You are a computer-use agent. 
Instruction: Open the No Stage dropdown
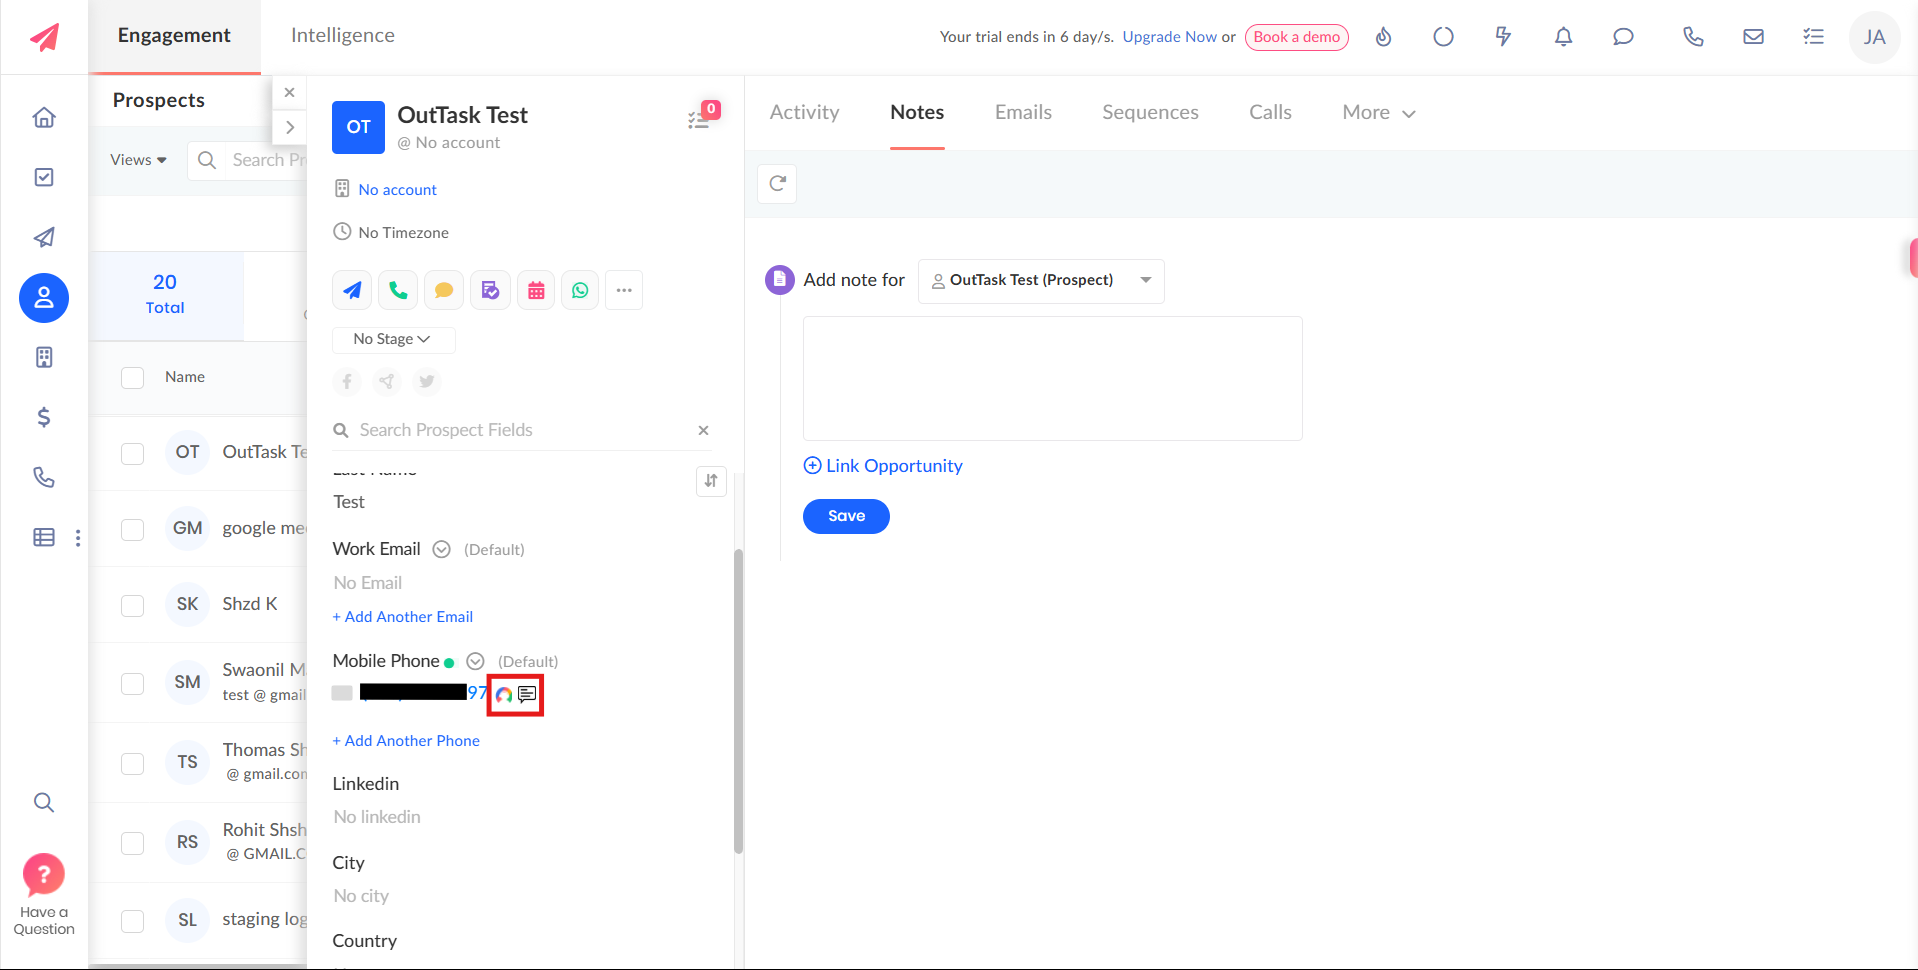393,340
